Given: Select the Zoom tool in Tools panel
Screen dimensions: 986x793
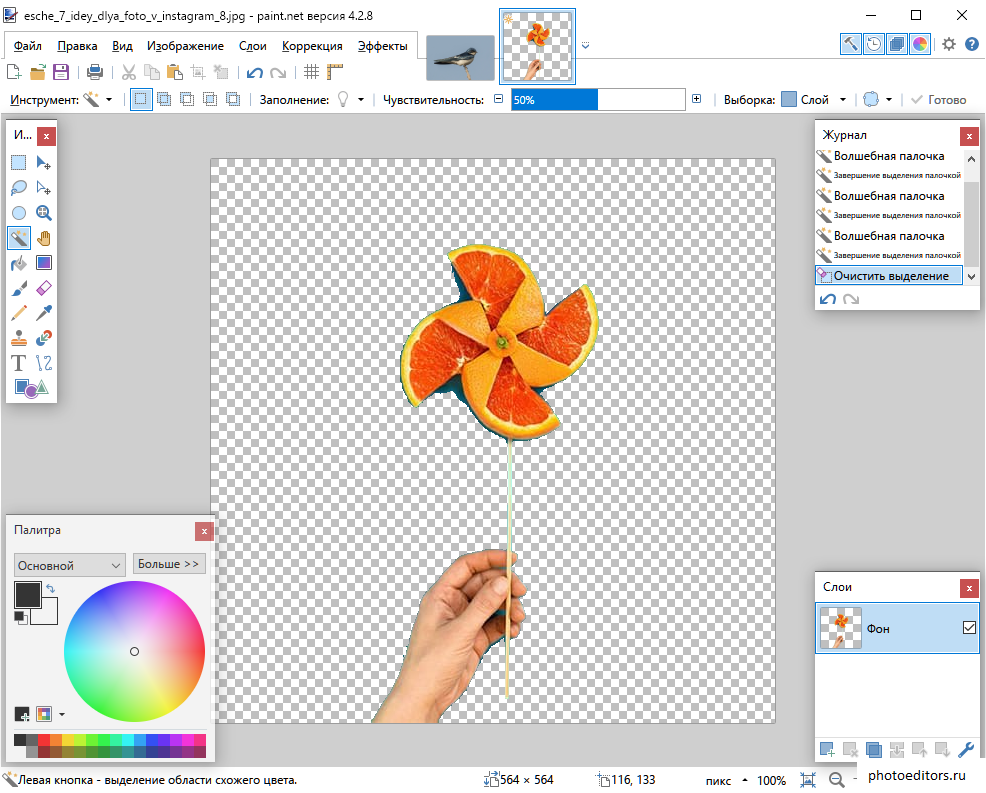Looking at the screenshot, I should pos(43,213).
